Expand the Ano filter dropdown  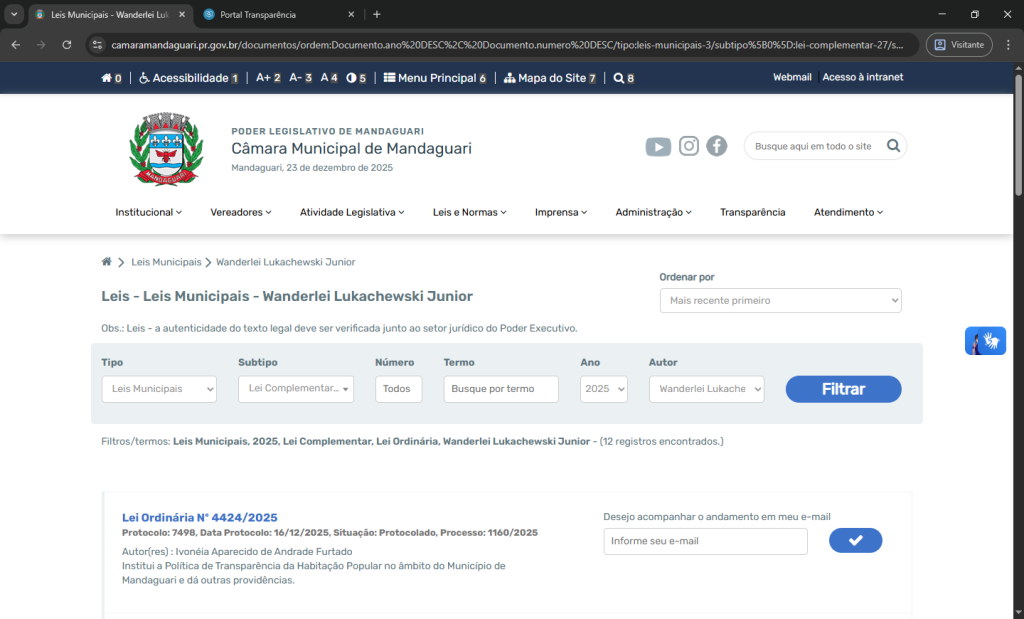pos(604,389)
